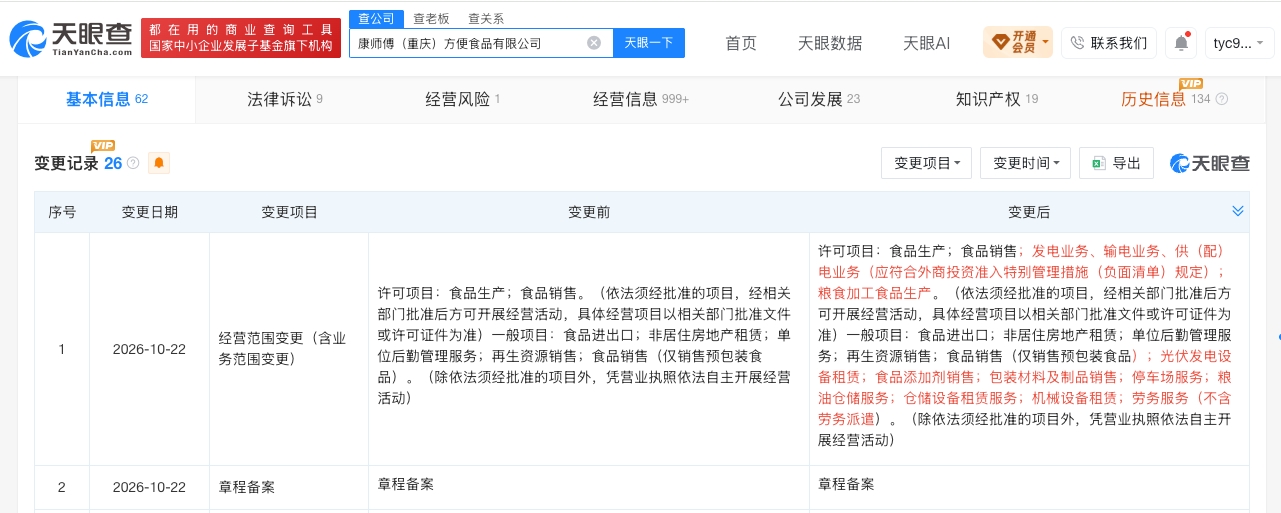Screen dimensions: 1281x513
Task: Select the 查公司 search mode tab
Action: click(x=377, y=18)
